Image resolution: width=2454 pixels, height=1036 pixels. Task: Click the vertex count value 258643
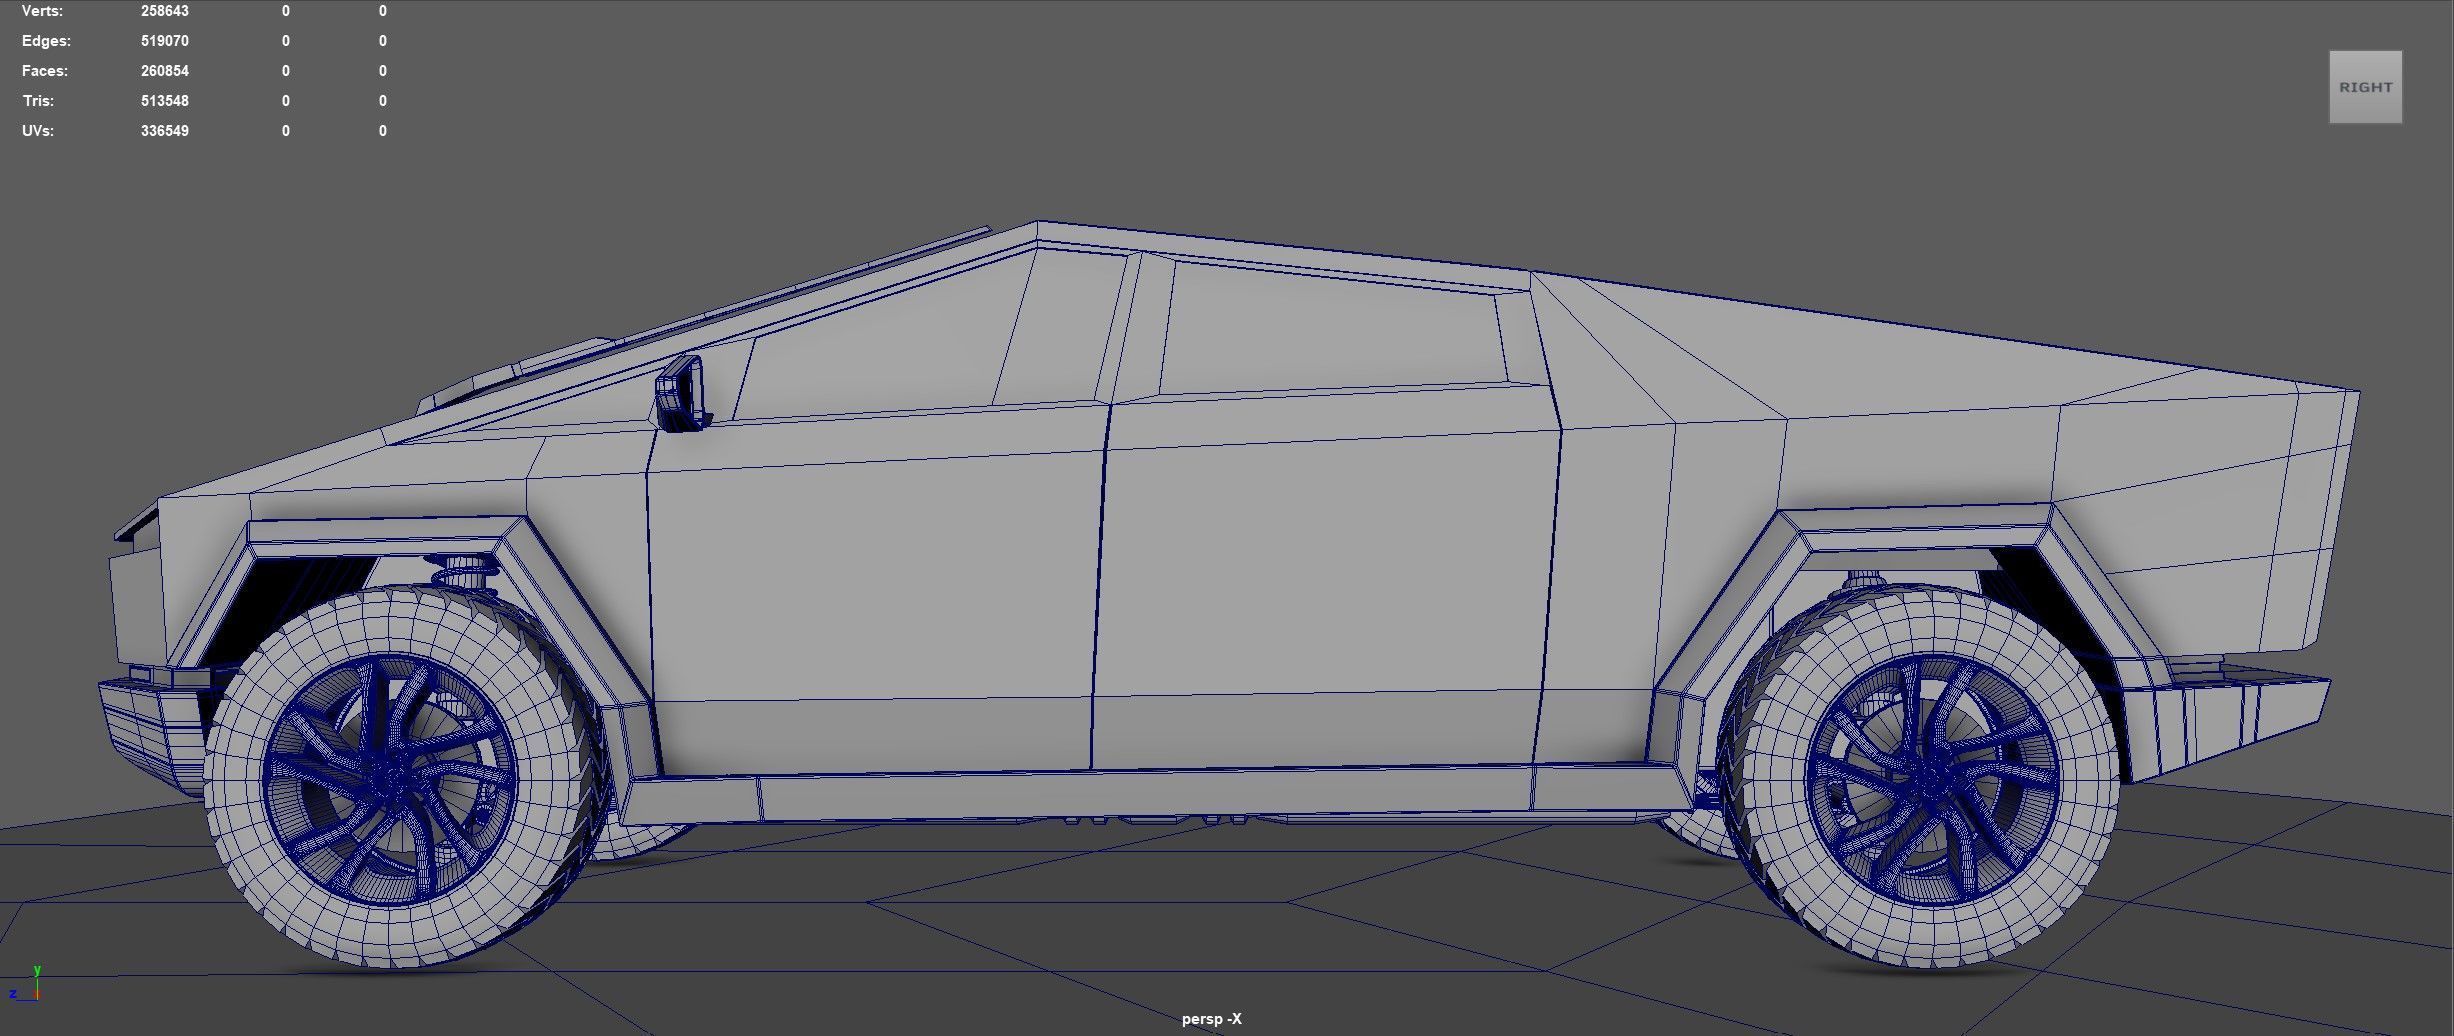(x=165, y=11)
